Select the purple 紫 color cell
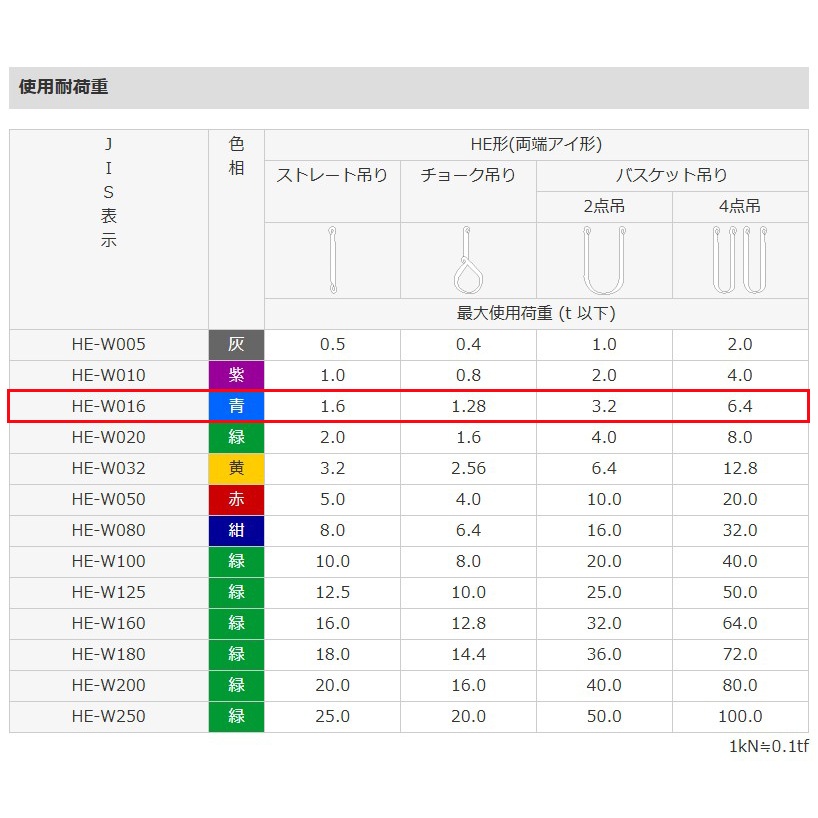Viewport: 818px width, 818px height. click(x=236, y=376)
